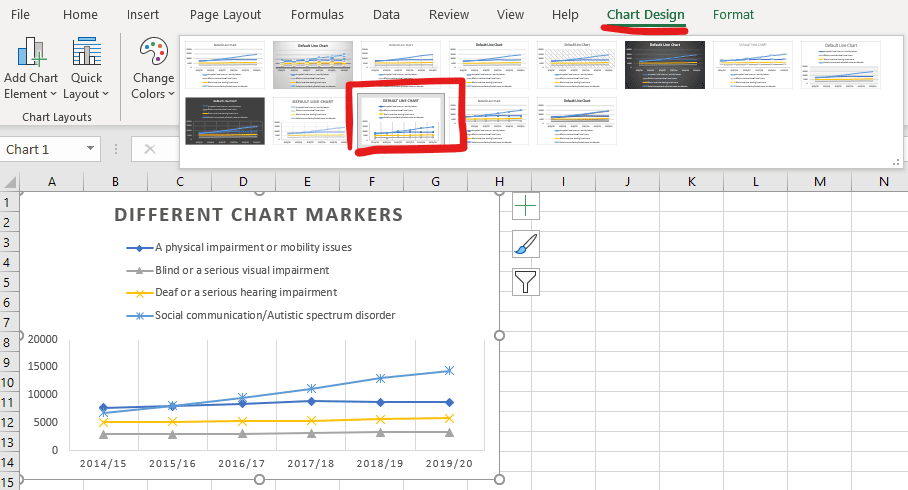Open the Formulas tab

click(317, 15)
